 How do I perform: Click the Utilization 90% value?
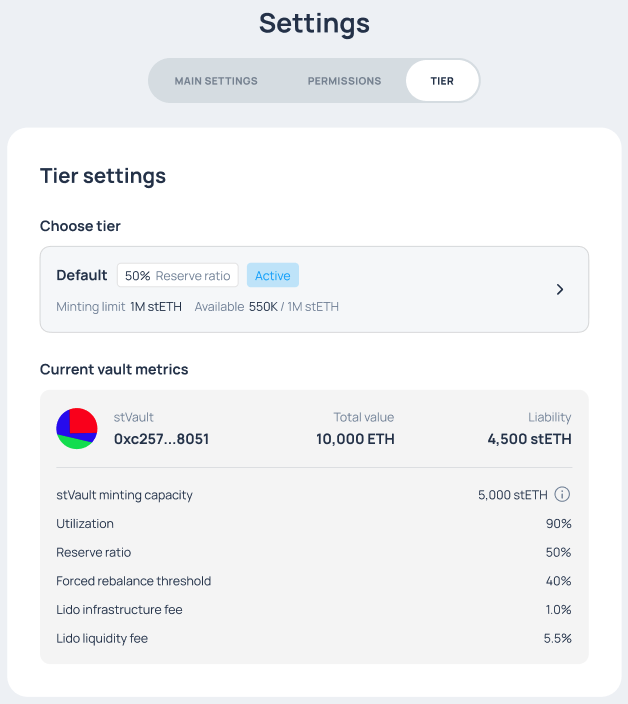[558, 523]
